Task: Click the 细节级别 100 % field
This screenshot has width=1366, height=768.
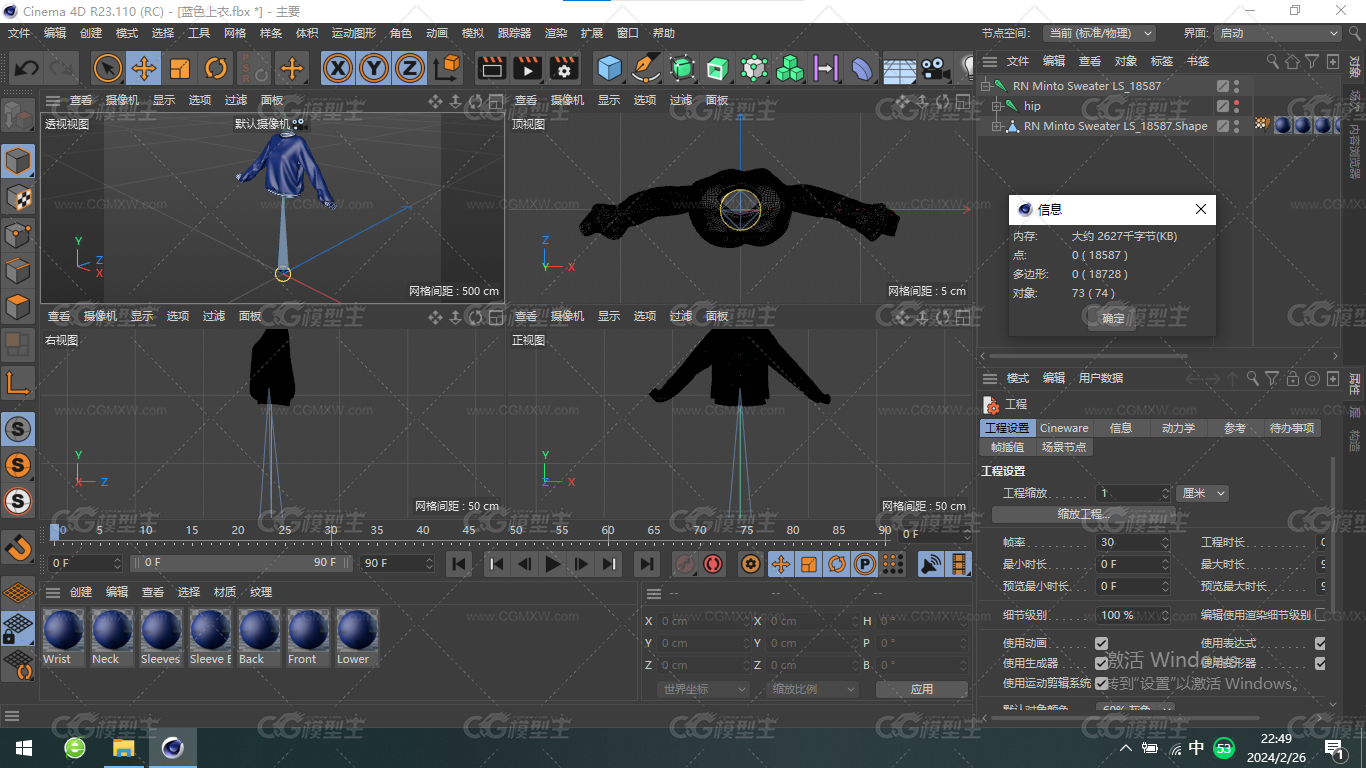Action: pos(1132,615)
